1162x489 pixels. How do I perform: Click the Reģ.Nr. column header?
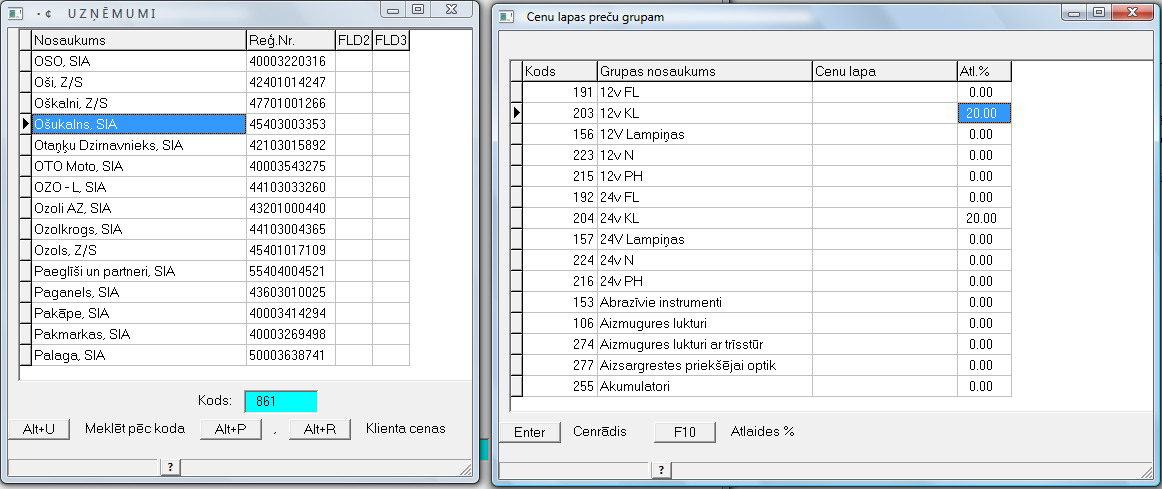290,40
